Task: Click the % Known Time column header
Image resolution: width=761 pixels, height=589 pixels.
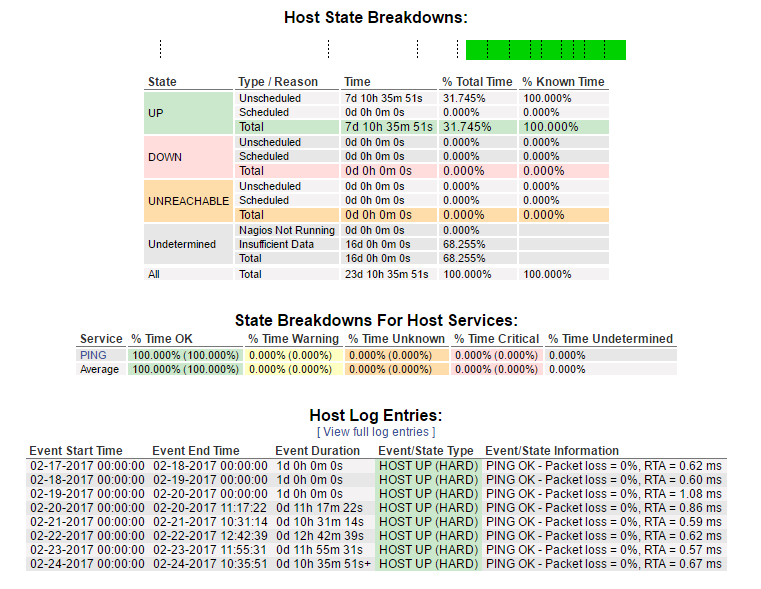Action: [x=563, y=82]
